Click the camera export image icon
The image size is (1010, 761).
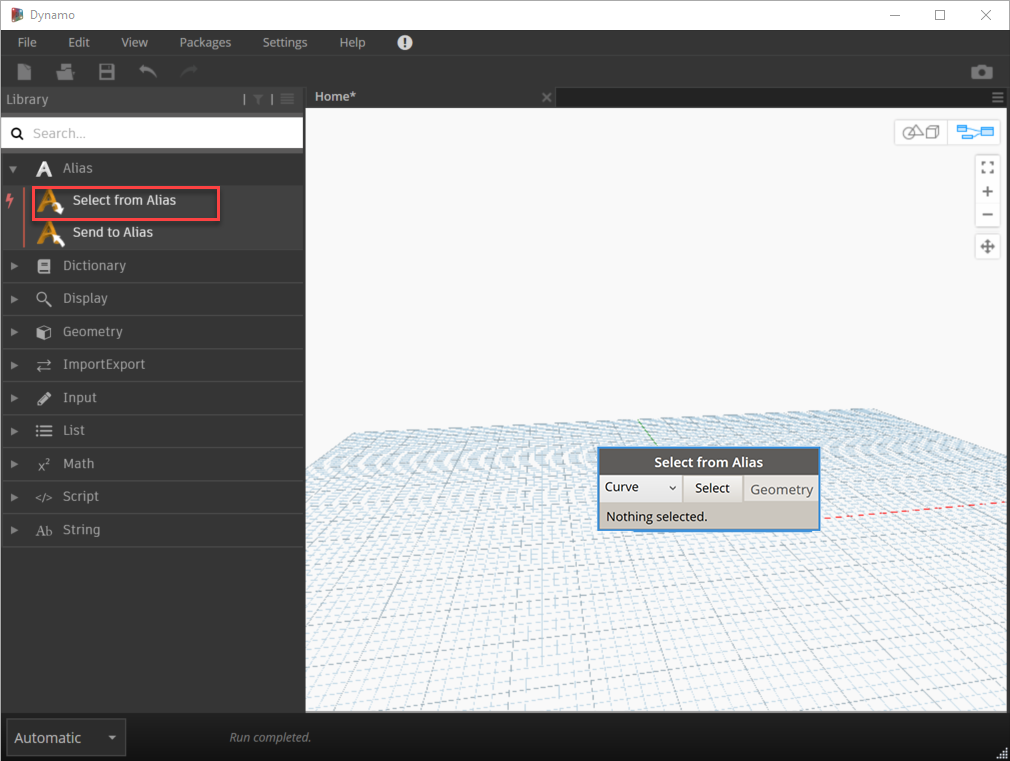[x=982, y=72]
